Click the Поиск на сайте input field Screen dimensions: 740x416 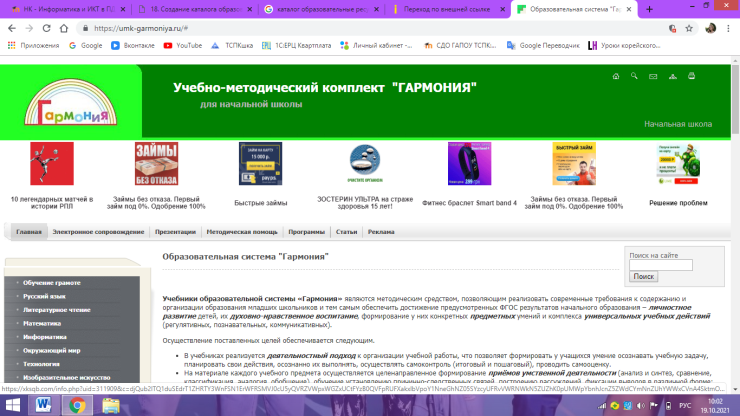[660, 265]
